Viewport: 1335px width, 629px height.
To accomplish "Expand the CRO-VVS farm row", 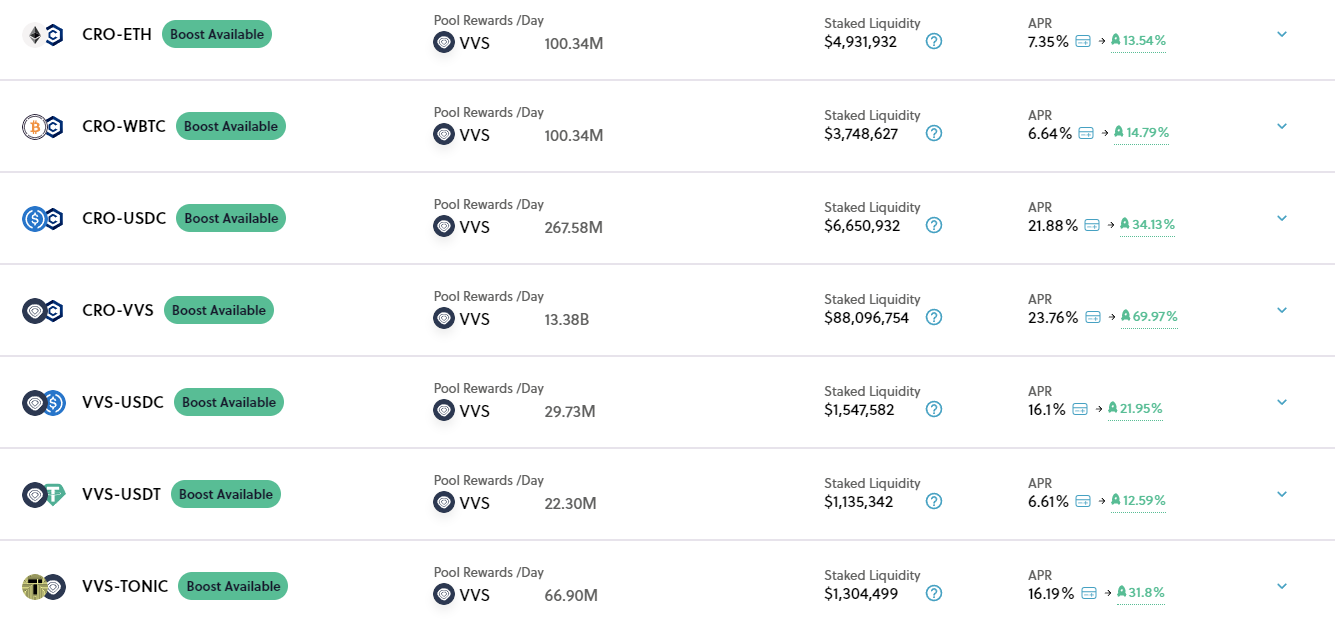I will click(1281, 310).
